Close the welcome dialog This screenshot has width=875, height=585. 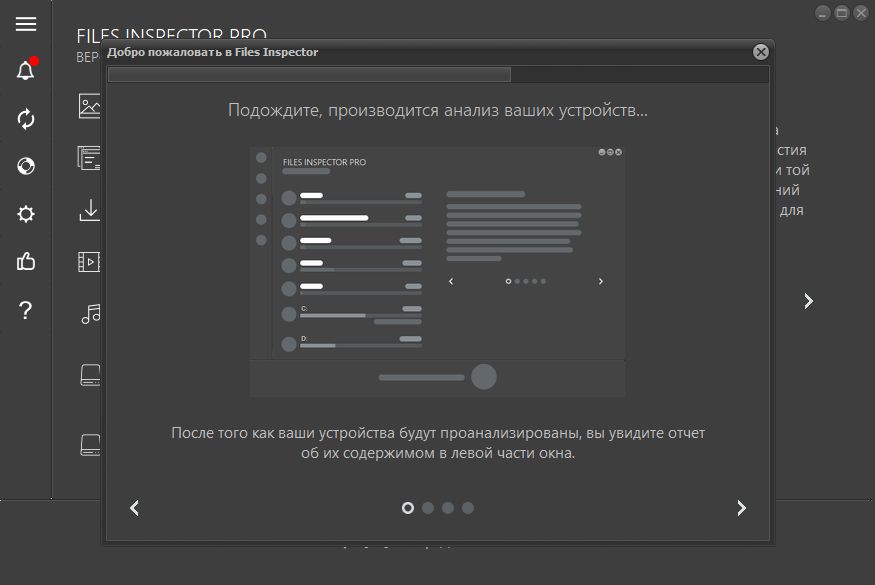(761, 52)
